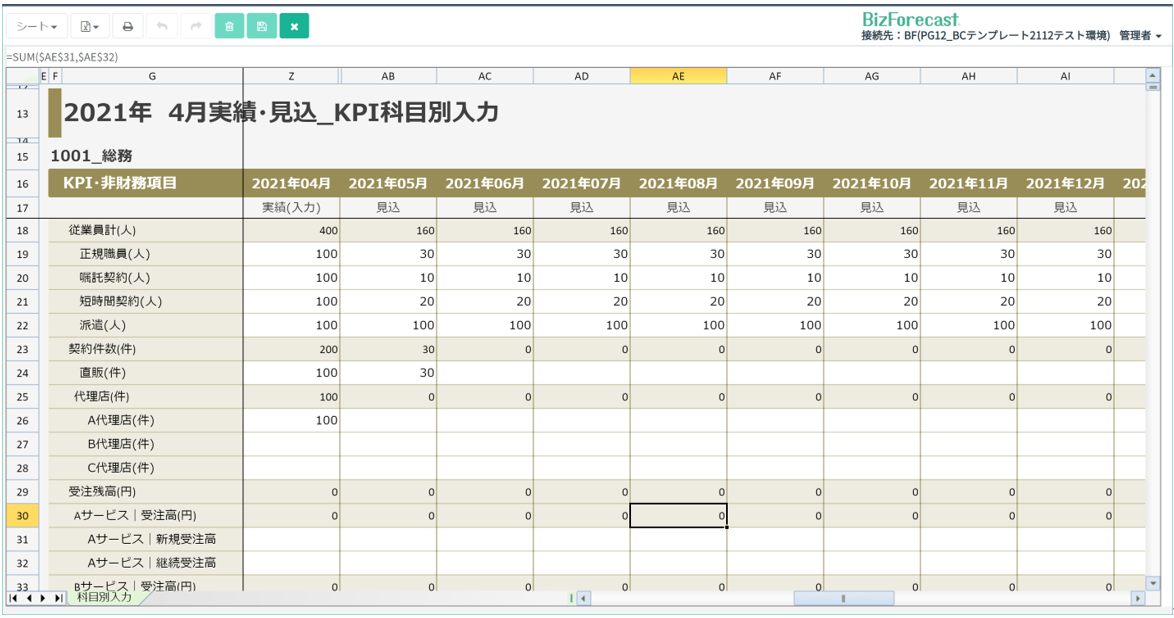
Task: Click the trash delete icon
Action: click(x=229, y=27)
